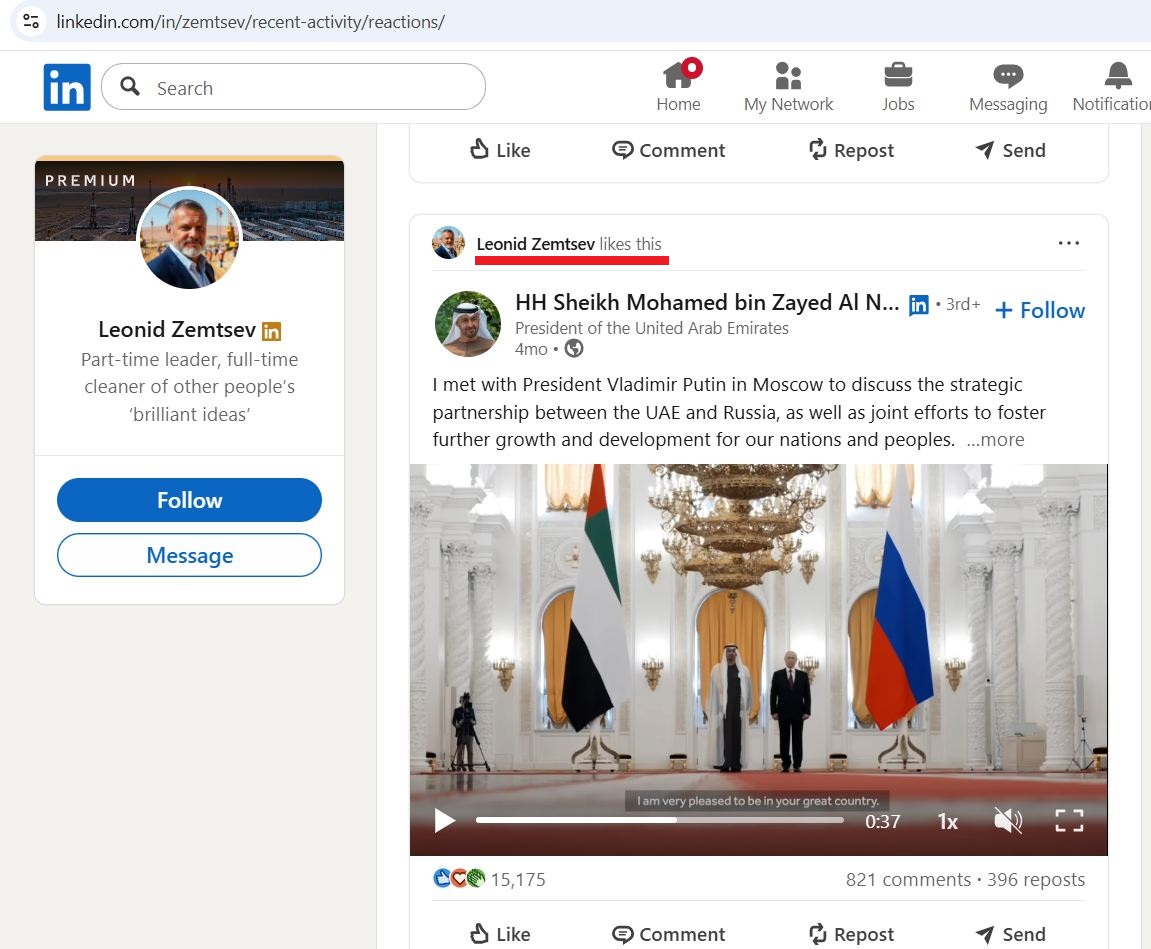1151x949 pixels.
Task: Expand the post text with more
Action: click(x=994, y=439)
